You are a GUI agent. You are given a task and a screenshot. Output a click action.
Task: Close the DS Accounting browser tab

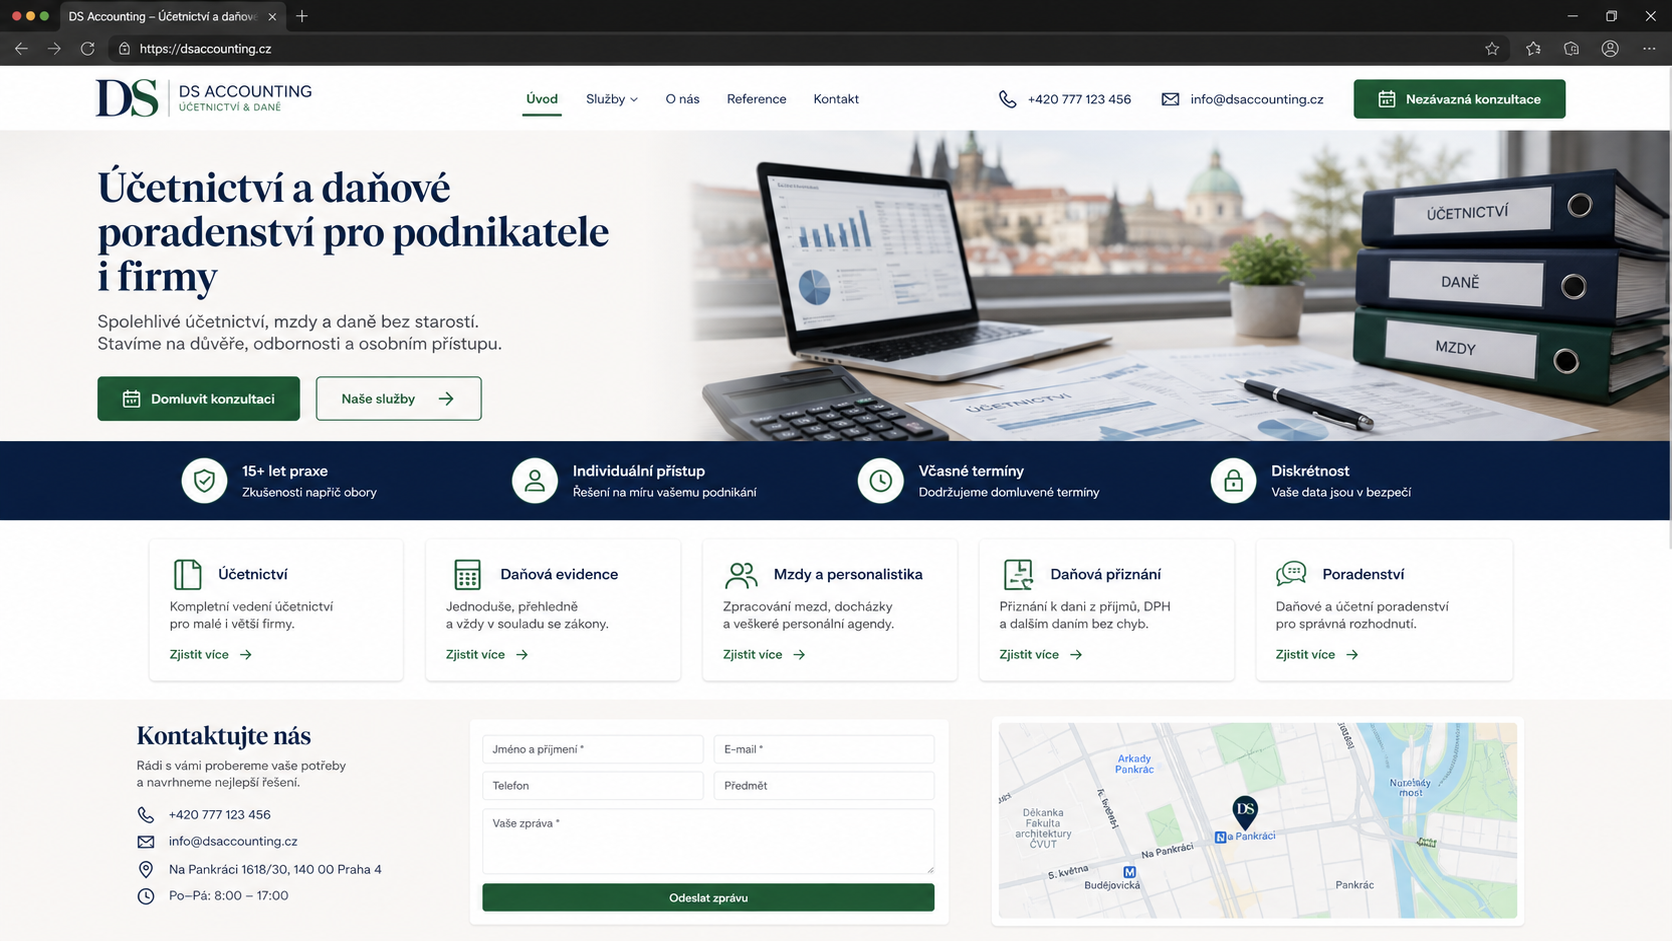click(272, 16)
